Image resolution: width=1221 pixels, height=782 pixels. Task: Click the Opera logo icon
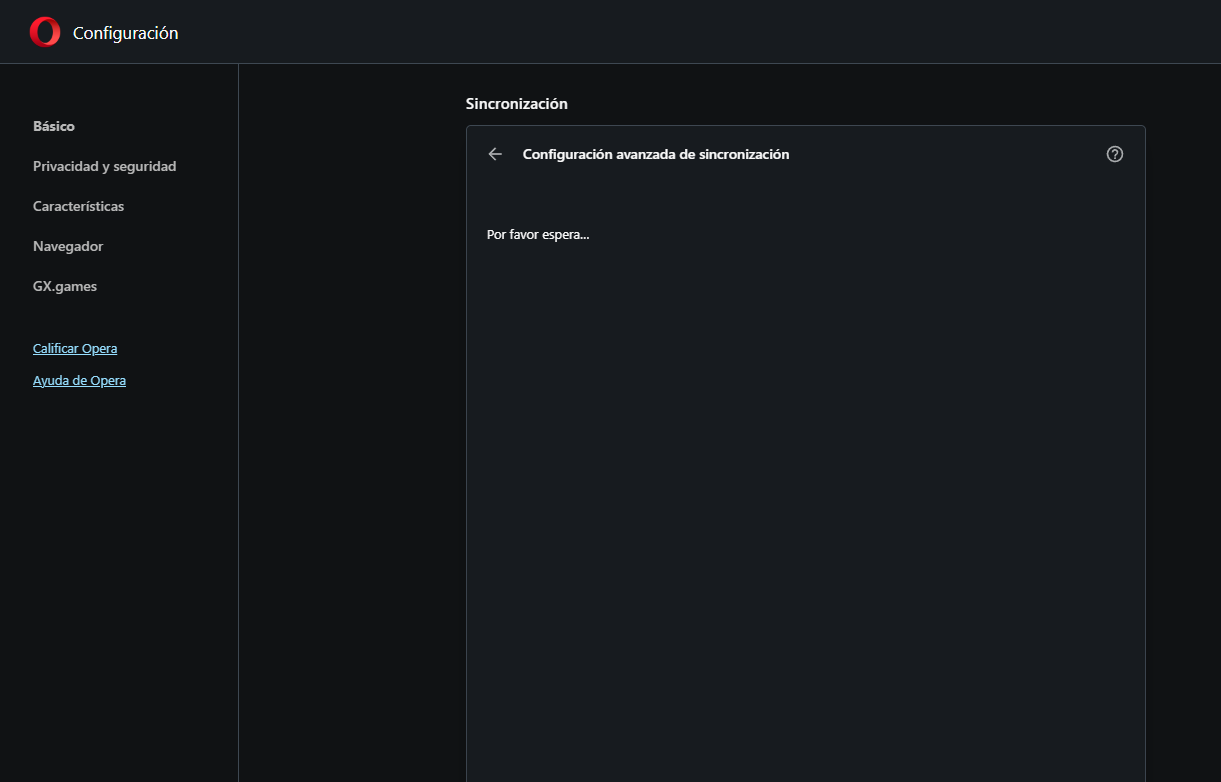click(45, 33)
